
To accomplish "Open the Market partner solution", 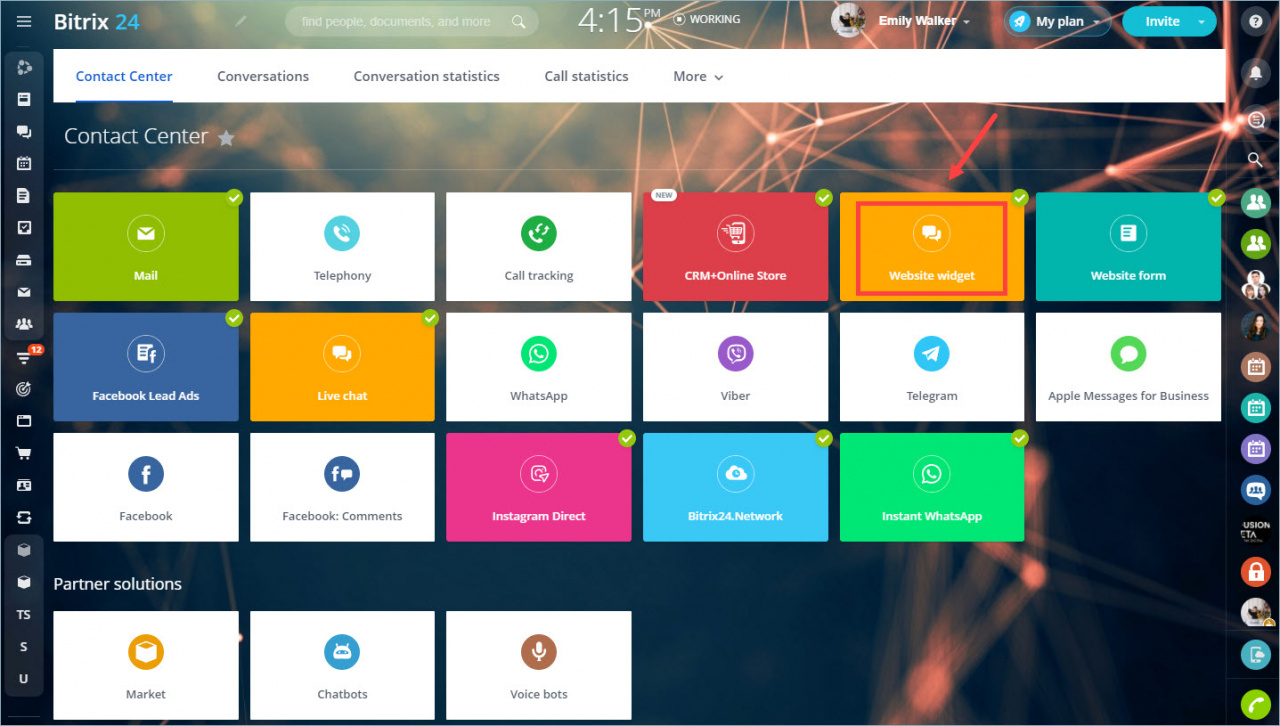I will coord(146,665).
